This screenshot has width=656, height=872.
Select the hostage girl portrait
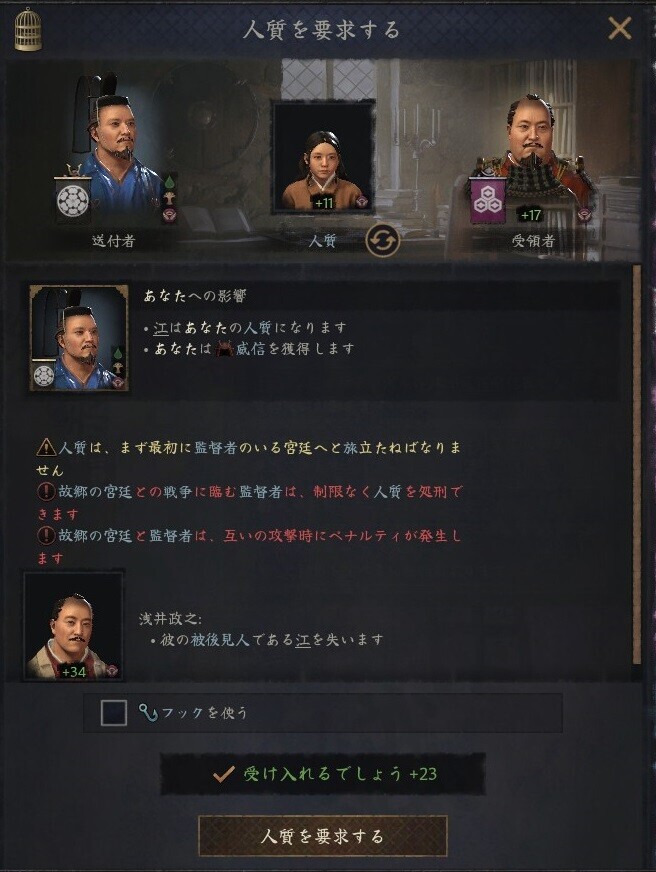pos(323,157)
